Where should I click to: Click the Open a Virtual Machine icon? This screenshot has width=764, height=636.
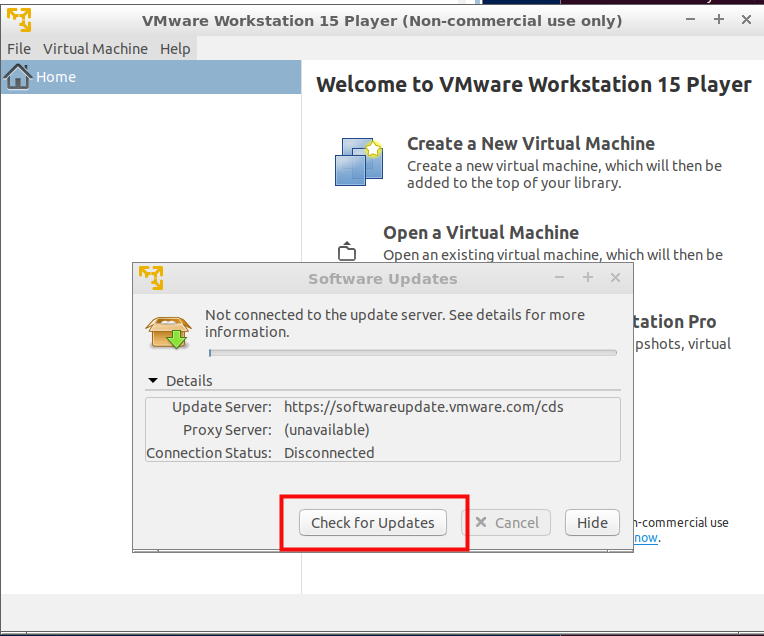point(347,251)
